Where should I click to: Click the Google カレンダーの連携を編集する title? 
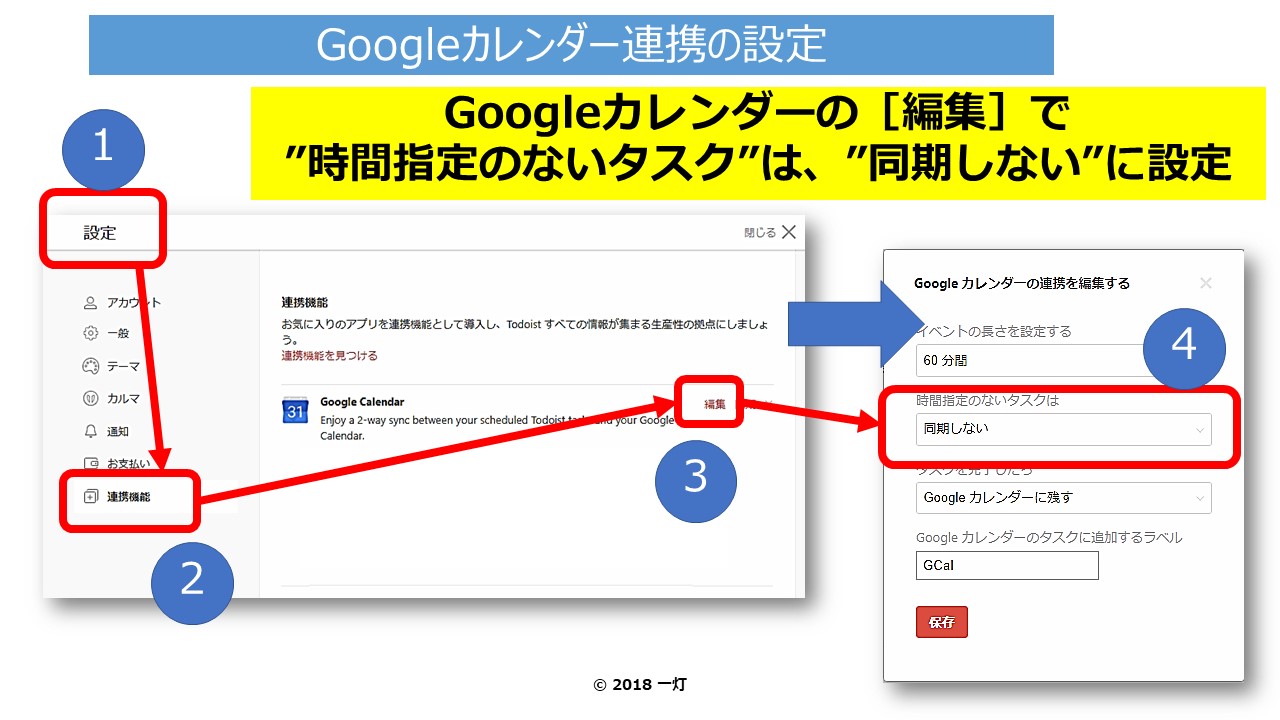tap(1022, 283)
